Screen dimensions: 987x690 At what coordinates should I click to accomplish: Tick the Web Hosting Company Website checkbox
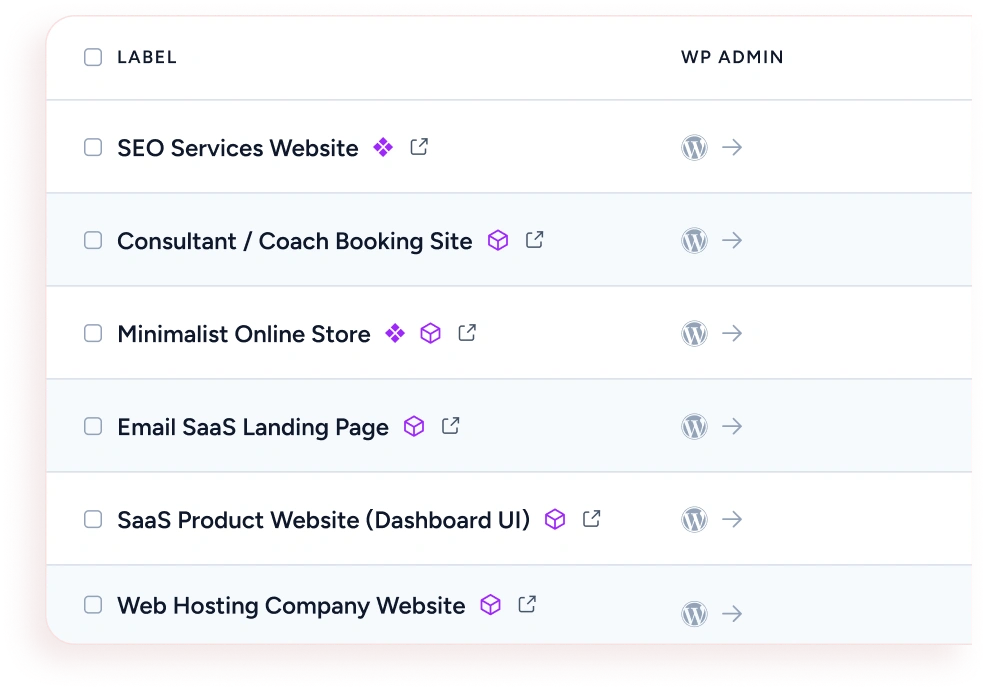[93, 605]
